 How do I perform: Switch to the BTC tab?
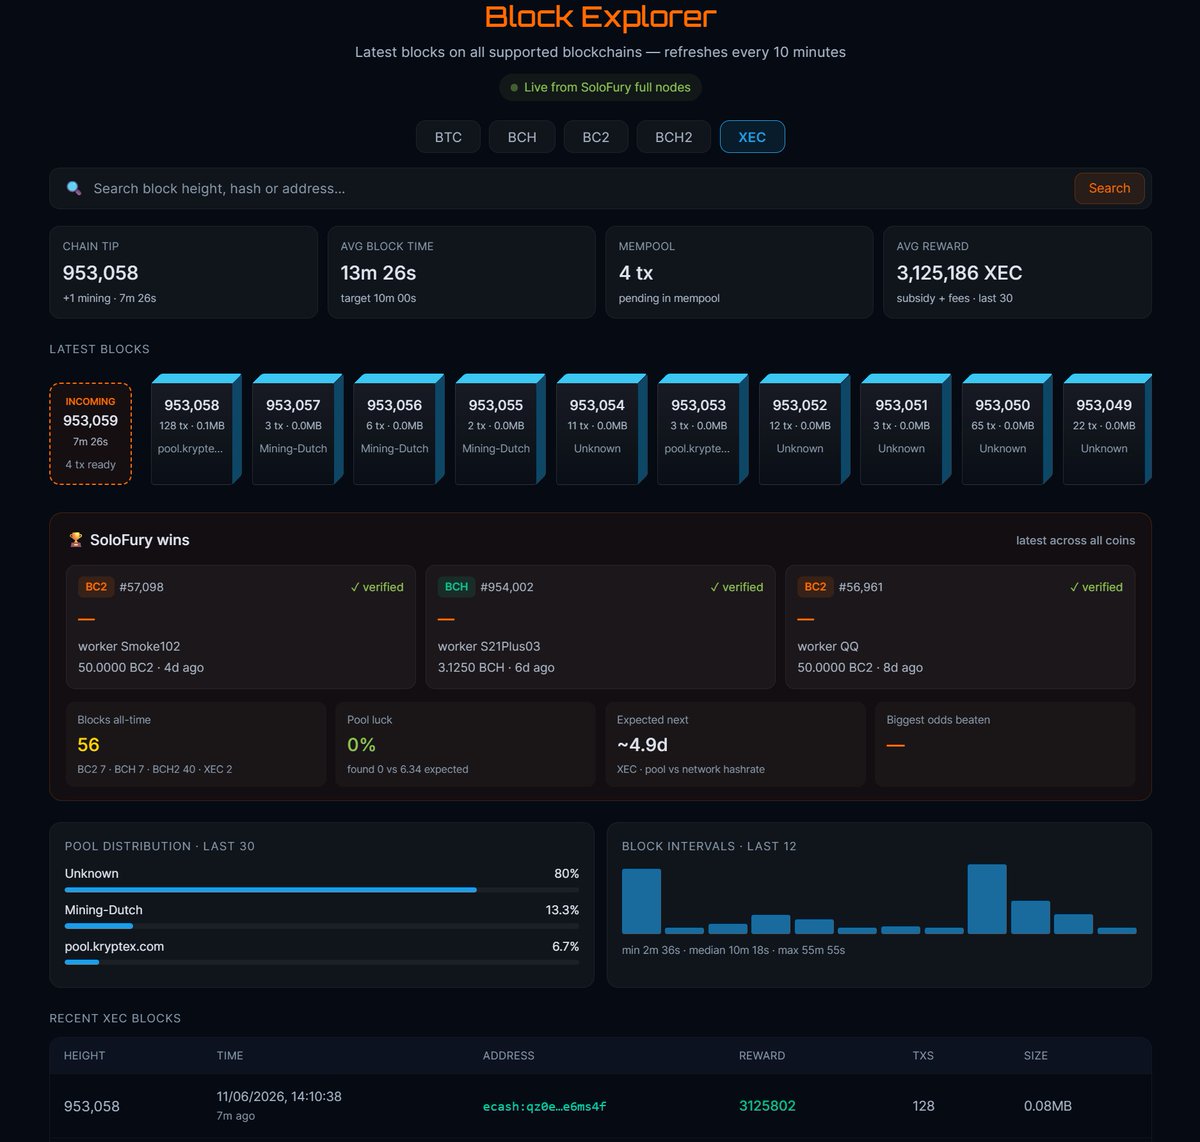pyautogui.click(x=448, y=137)
